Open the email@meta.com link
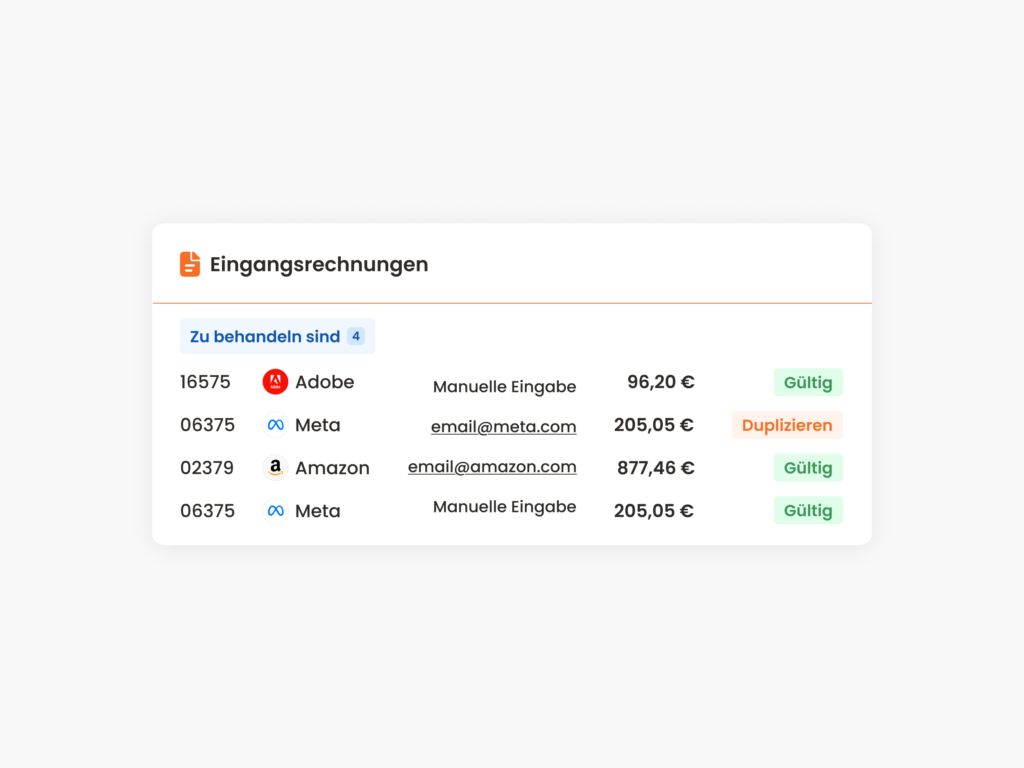This screenshot has height=768, width=1024. [x=504, y=426]
